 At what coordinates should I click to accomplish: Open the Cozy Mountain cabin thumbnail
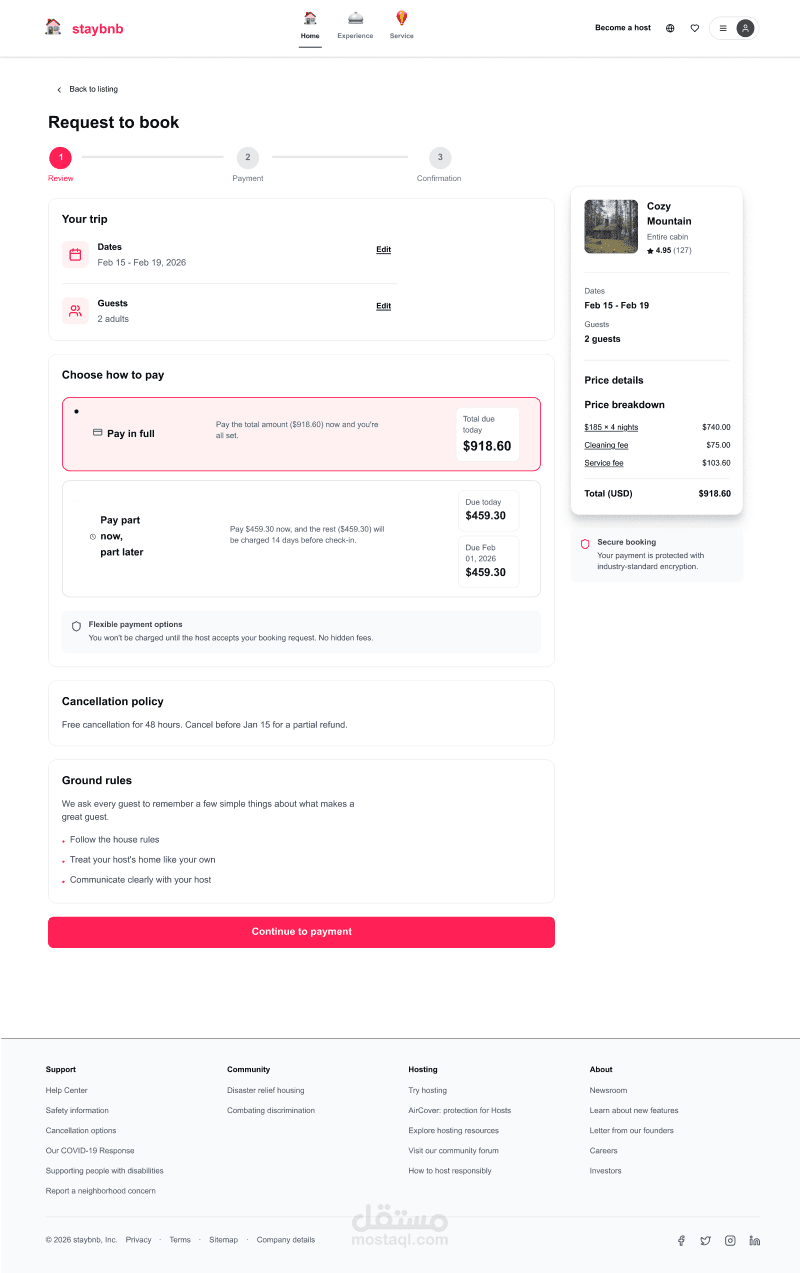pos(611,227)
